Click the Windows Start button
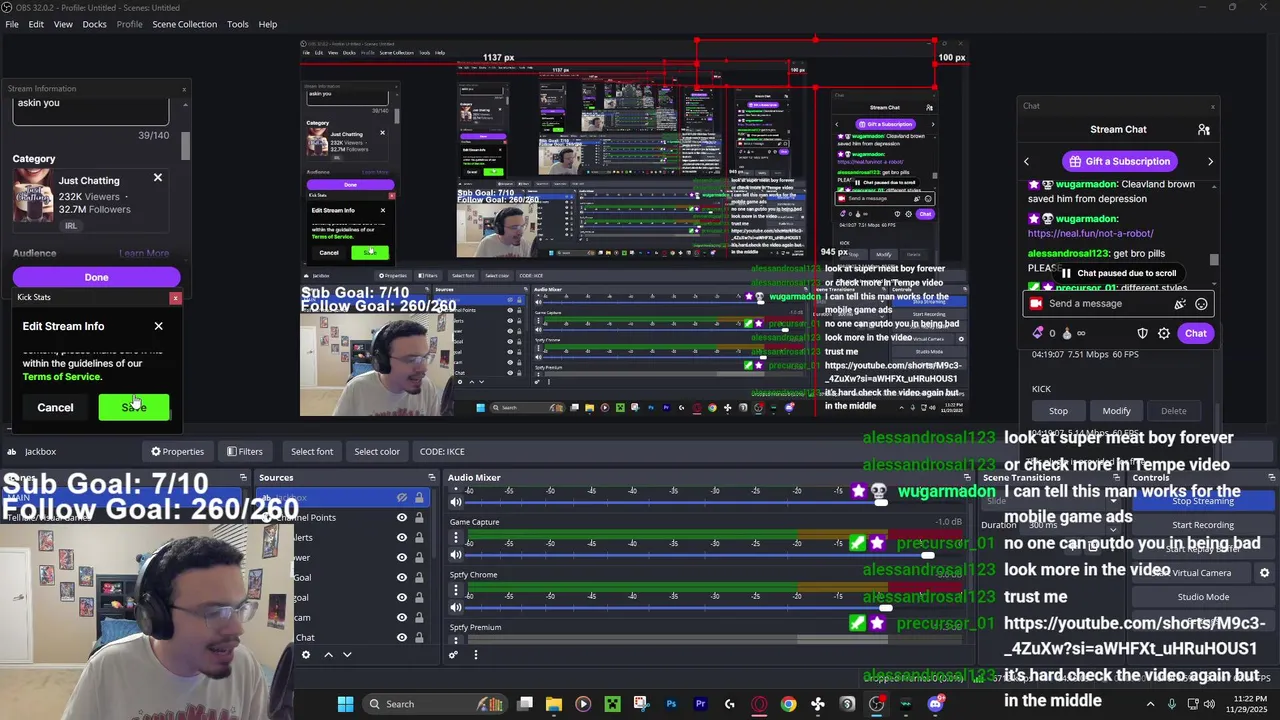Screen dimensions: 1280x720 [x=345, y=704]
